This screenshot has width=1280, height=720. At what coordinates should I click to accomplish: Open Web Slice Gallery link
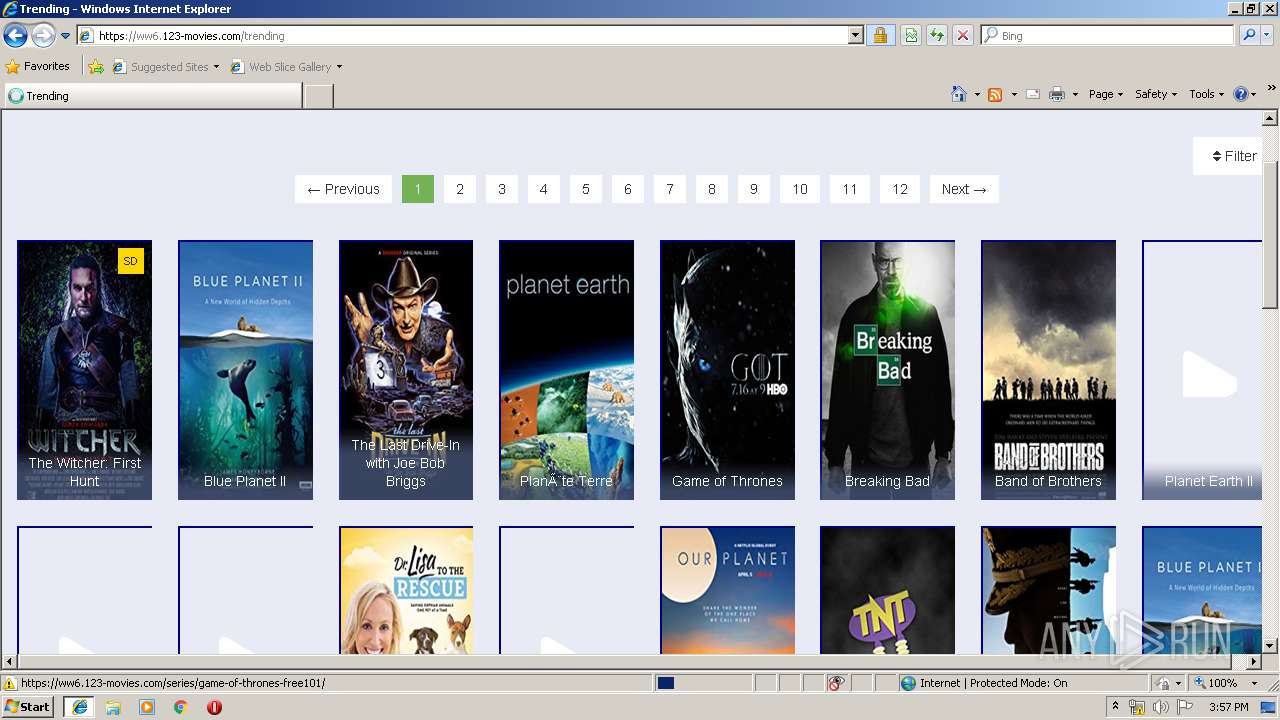[x=286, y=67]
